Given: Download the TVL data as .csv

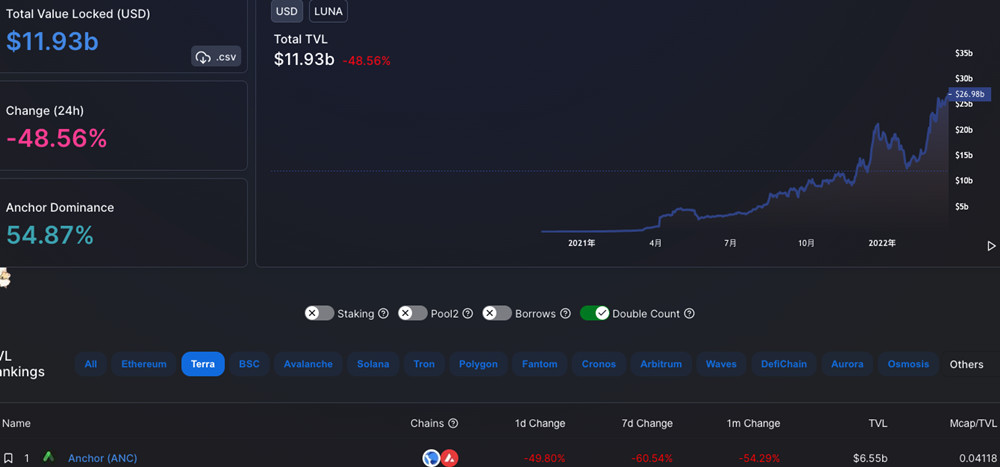Looking at the screenshot, I should point(216,56).
